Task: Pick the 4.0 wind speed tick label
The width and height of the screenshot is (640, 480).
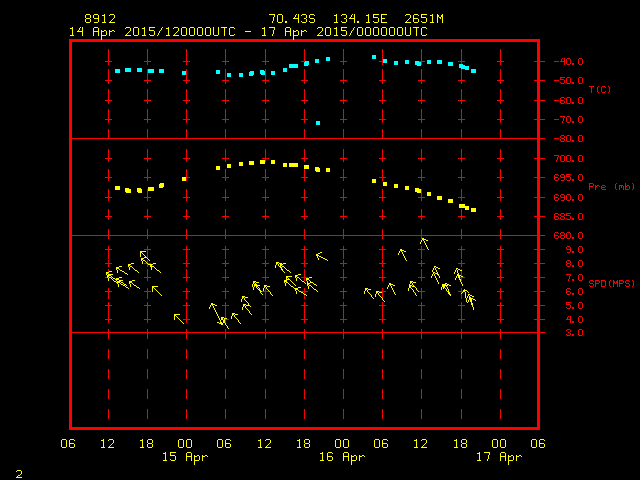Action: 574,320
